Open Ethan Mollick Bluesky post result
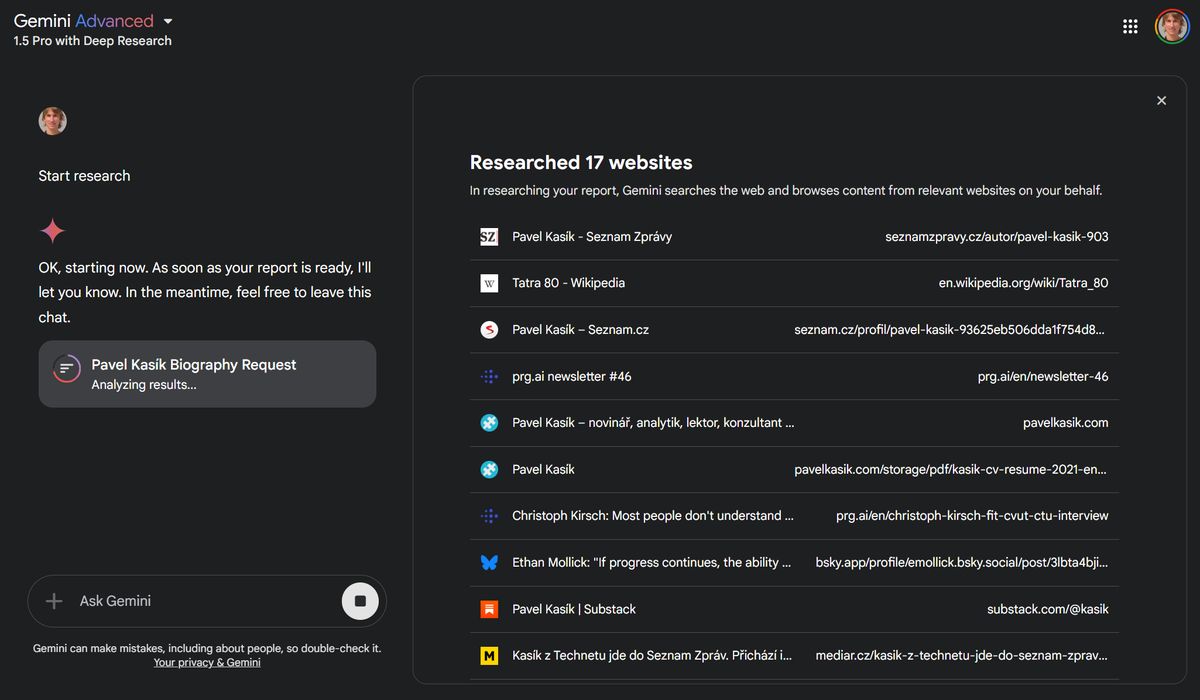Screen dimensions: 1200x700 [794, 562]
